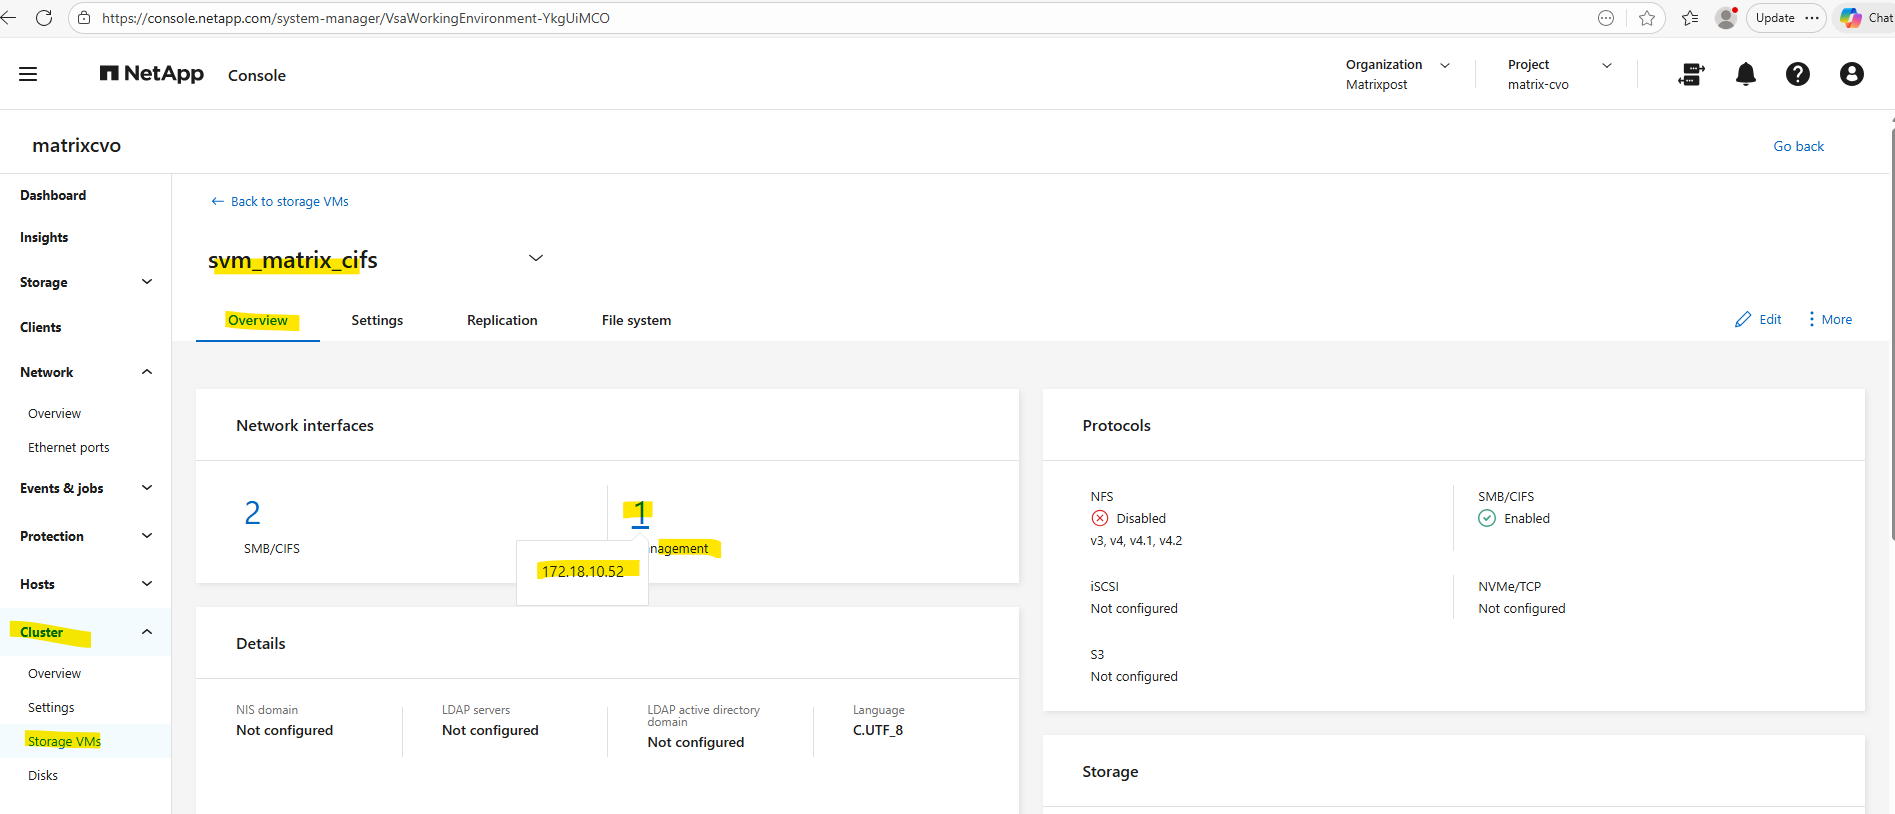Switch to the File system tab
Image resolution: width=1895 pixels, height=814 pixels.
[x=636, y=320]
